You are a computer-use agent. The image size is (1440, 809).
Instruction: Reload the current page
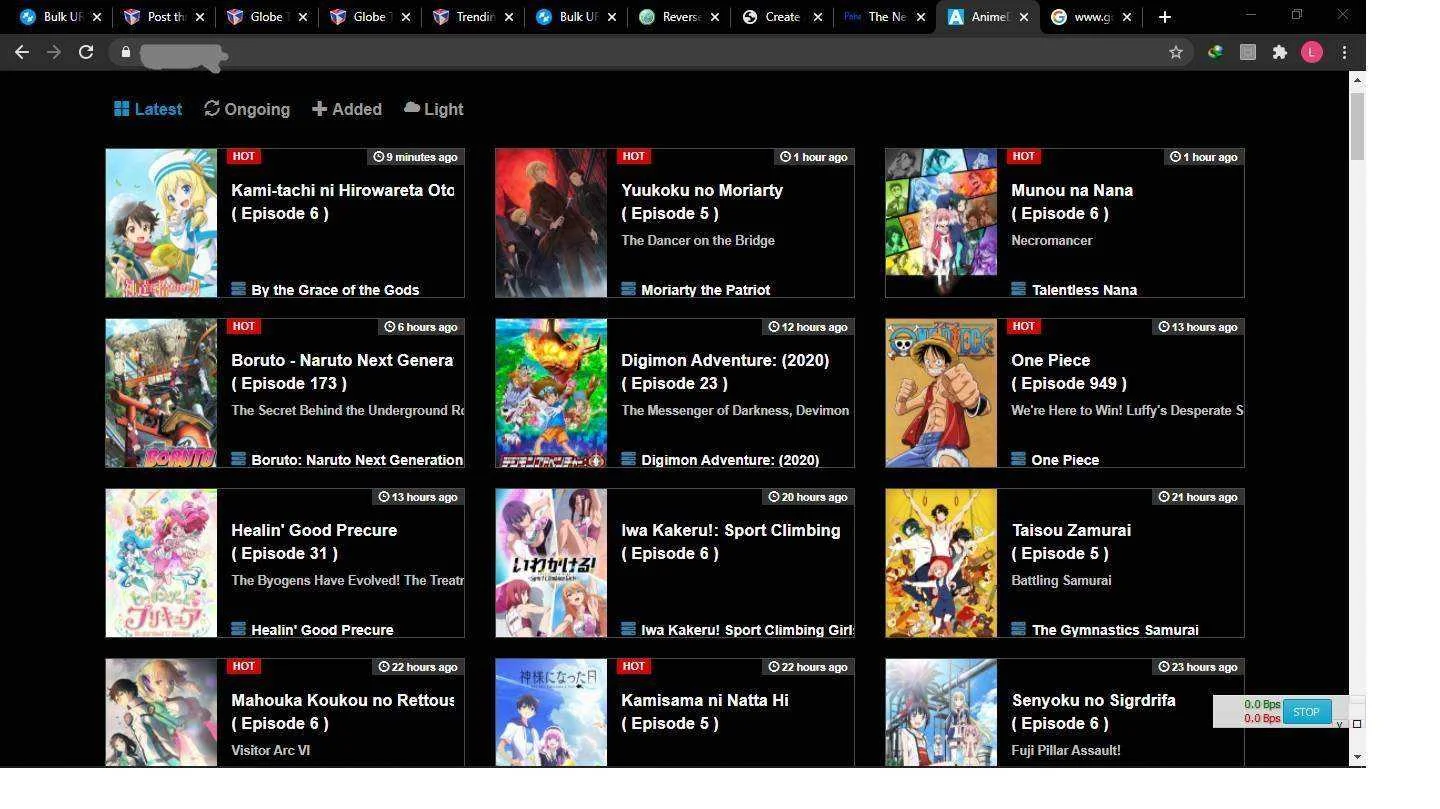86,52
